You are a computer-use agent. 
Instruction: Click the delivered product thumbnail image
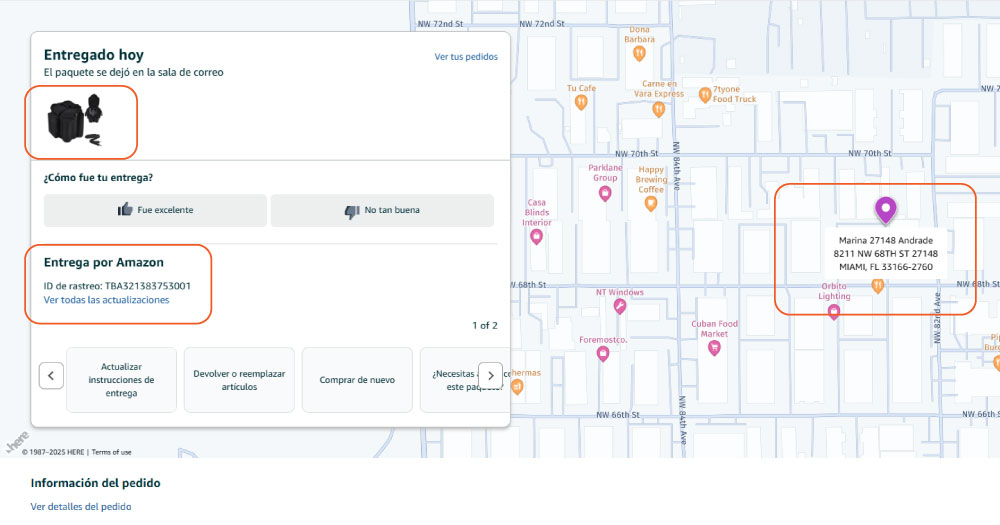click(x=80, y=122)
